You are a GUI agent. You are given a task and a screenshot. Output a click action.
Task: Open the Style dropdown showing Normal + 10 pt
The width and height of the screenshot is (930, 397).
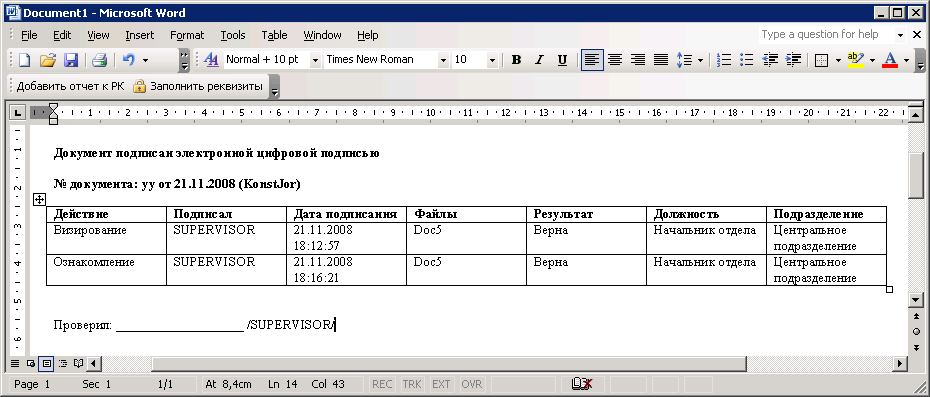point(315,60)
